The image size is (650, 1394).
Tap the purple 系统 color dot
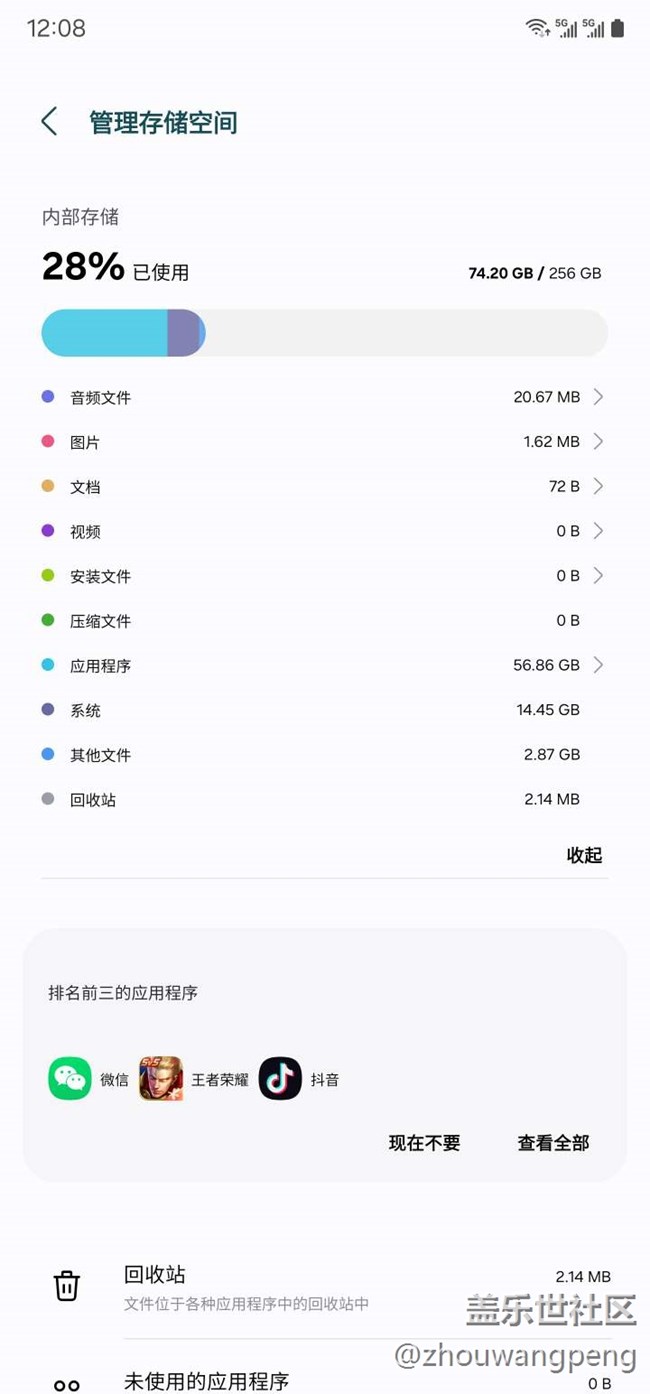[48, 710]
